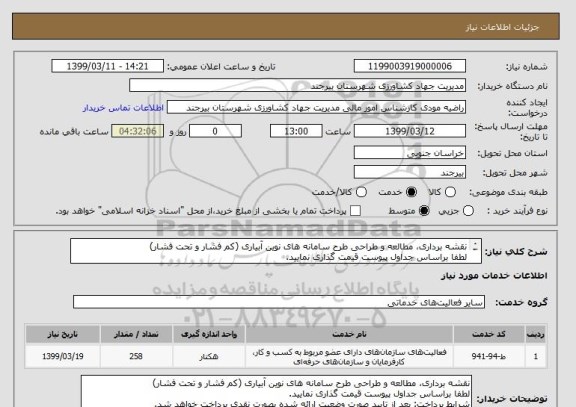Click the واحد اندازه گیری column header
576x407 pixels.
tap(209, 334)
